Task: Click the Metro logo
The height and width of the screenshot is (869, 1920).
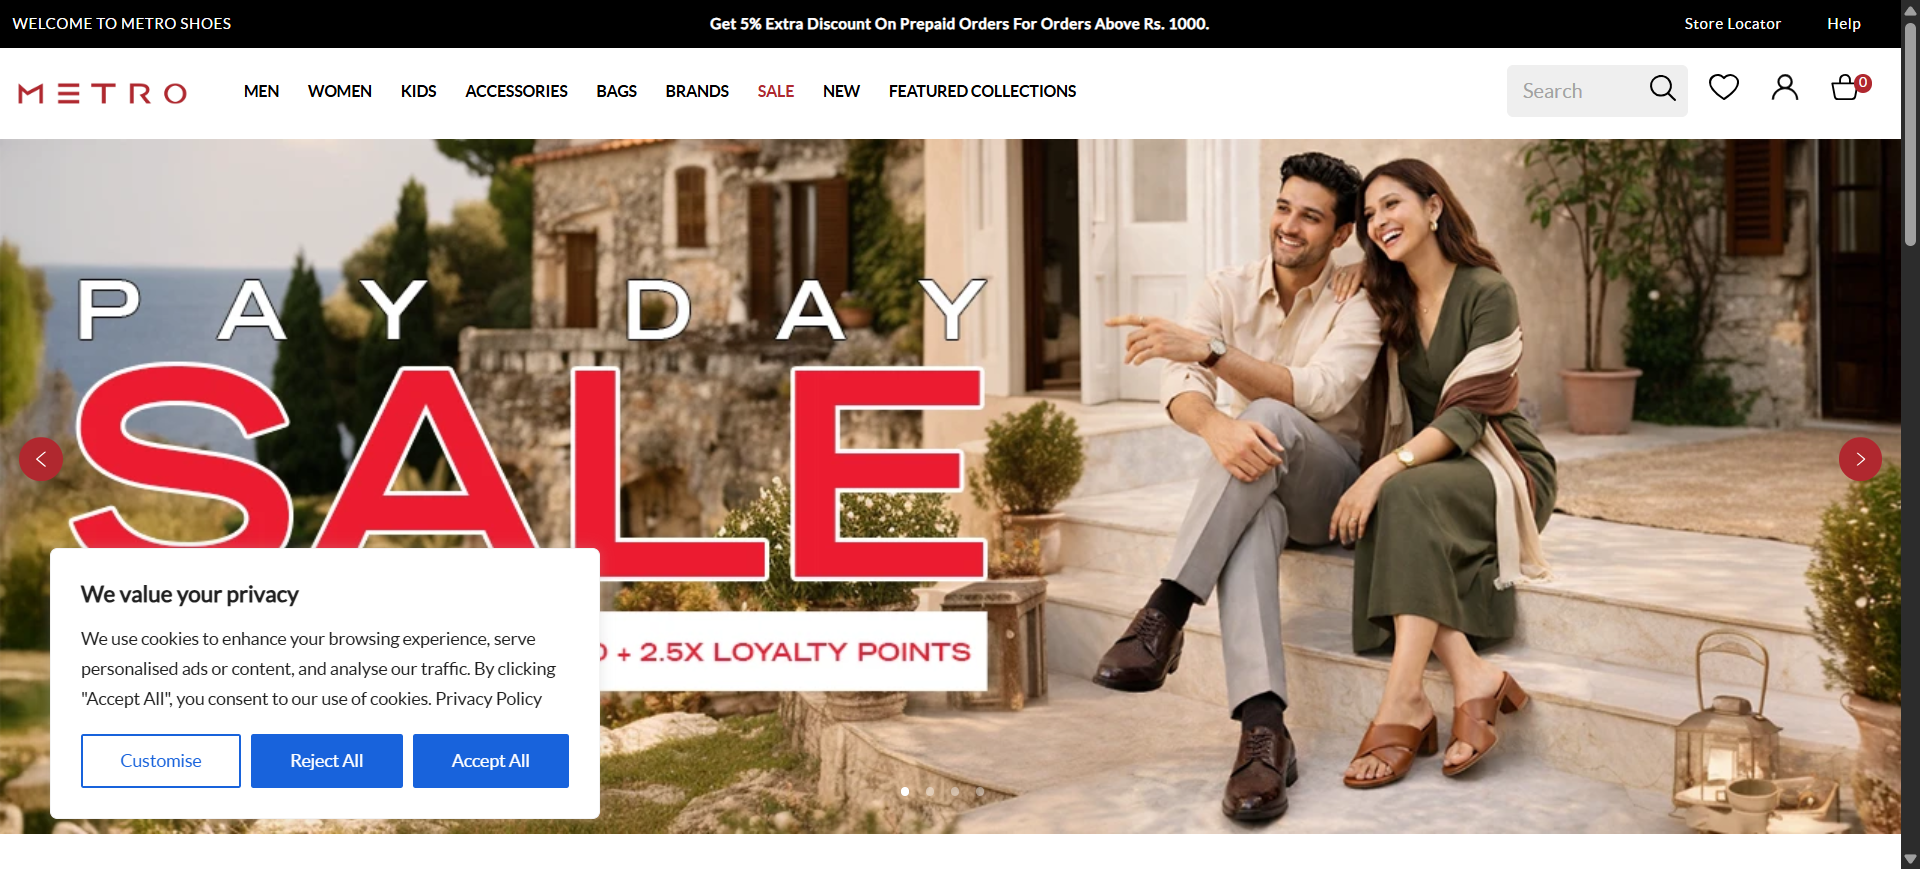Action: (102, 93)
